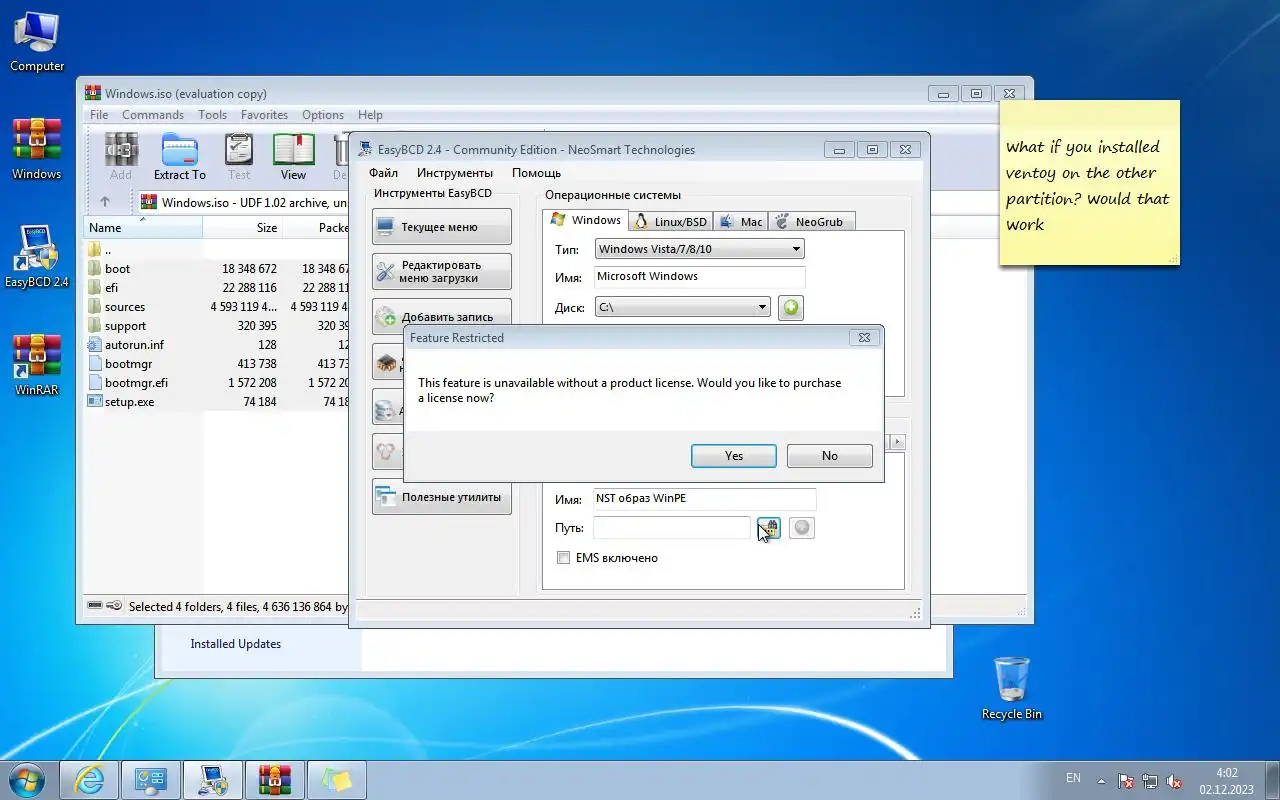Open Favorites menu in WinRAR
The image size is (1280, 800).
pos(264,115)
